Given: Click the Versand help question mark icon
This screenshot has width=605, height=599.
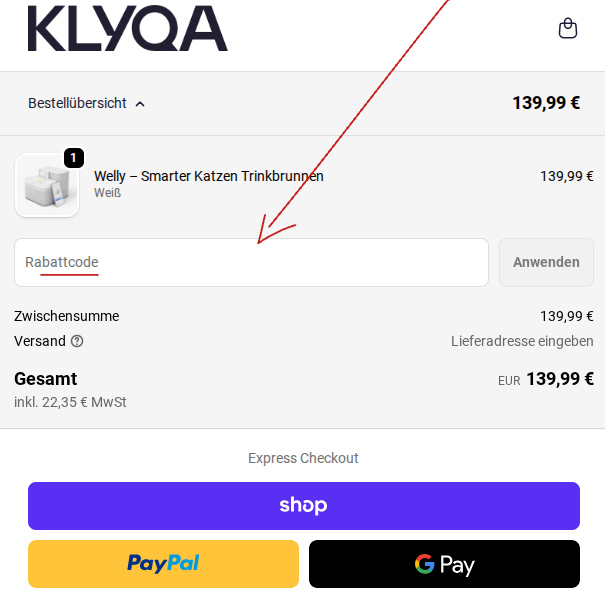Looking at the screenshot, I should 77,341.
